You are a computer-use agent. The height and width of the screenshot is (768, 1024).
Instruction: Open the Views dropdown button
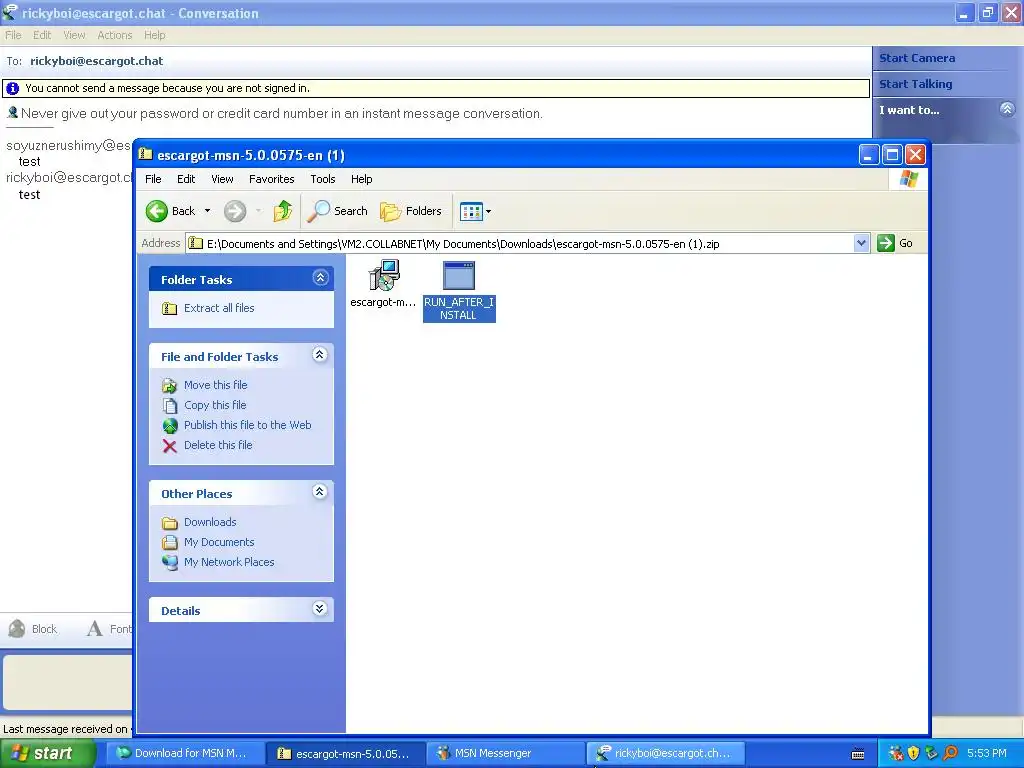click(475, 211)
